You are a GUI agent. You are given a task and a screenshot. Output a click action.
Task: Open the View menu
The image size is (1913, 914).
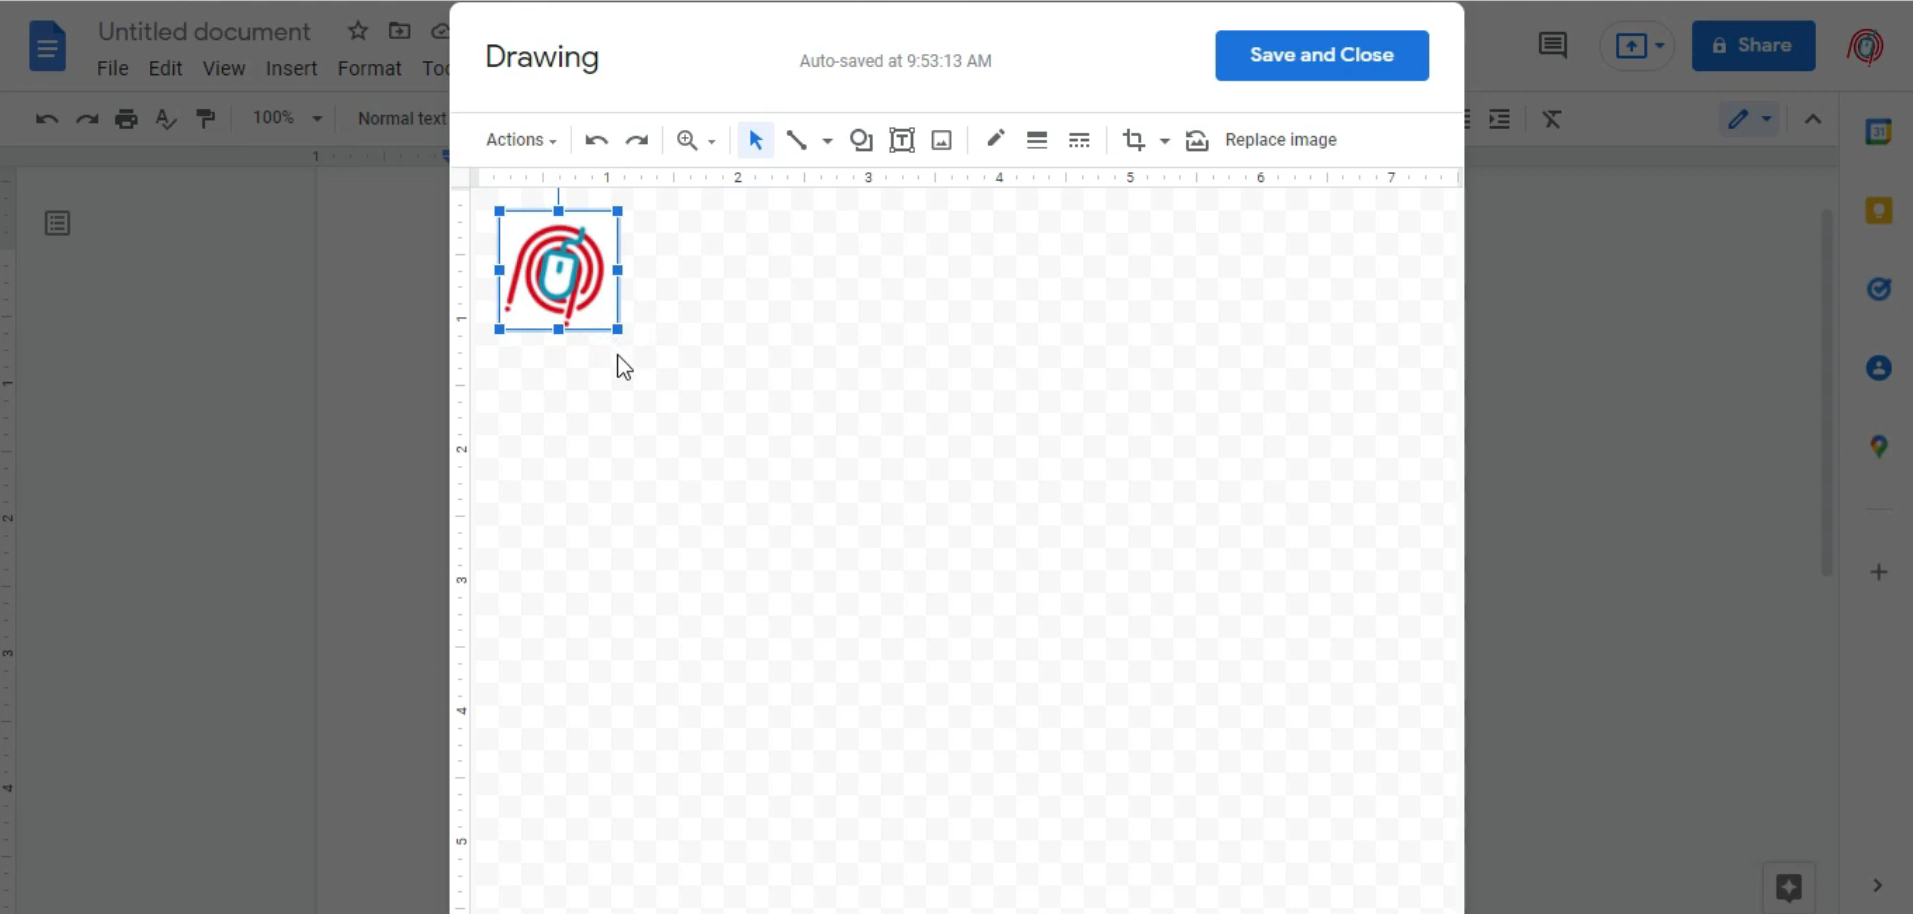click(x=224, y=68)
